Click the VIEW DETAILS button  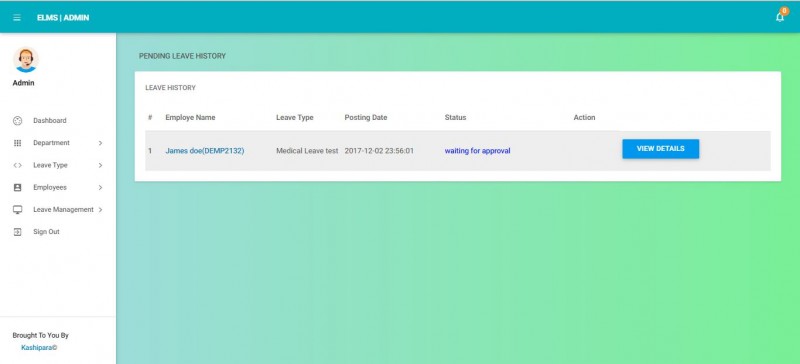click(x=660, y=149)
